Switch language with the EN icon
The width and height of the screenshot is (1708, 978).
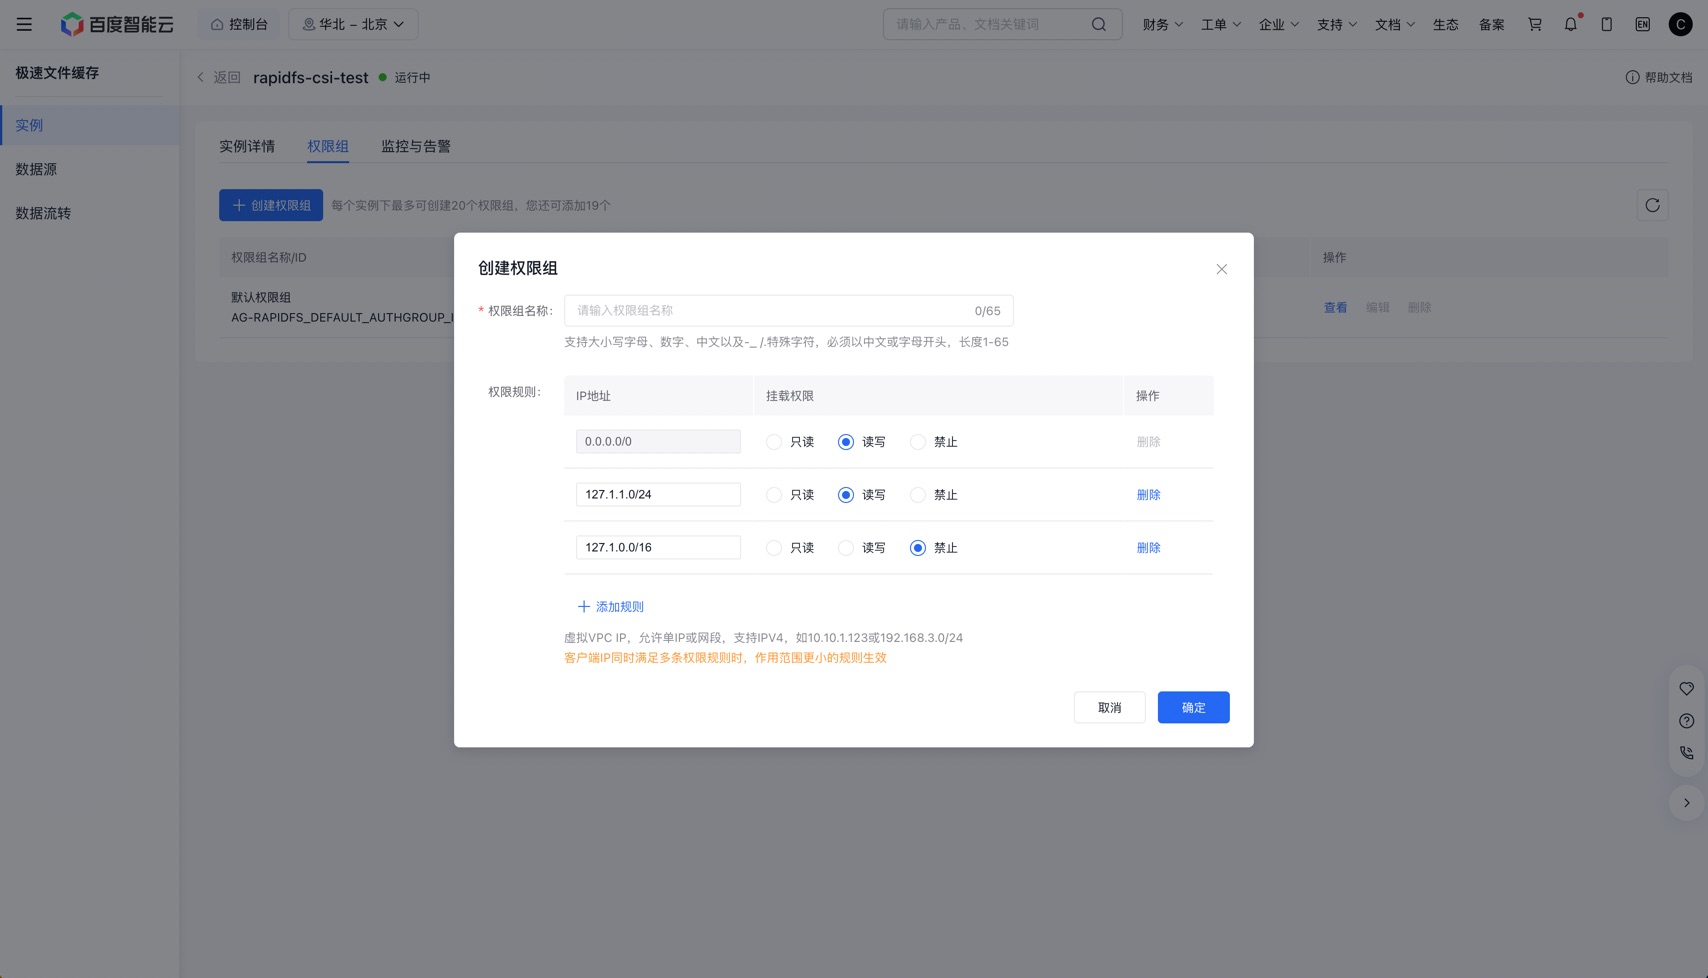pyautogui.click(x=1643, y=24)
